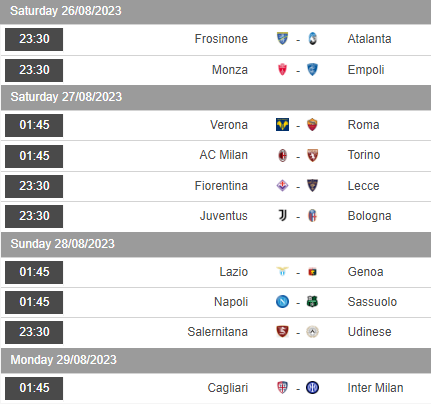The height and width of the screenshot is (404, 431).
Task: Click the 01:45 time box for Lazio match
Action: [34, 272]
